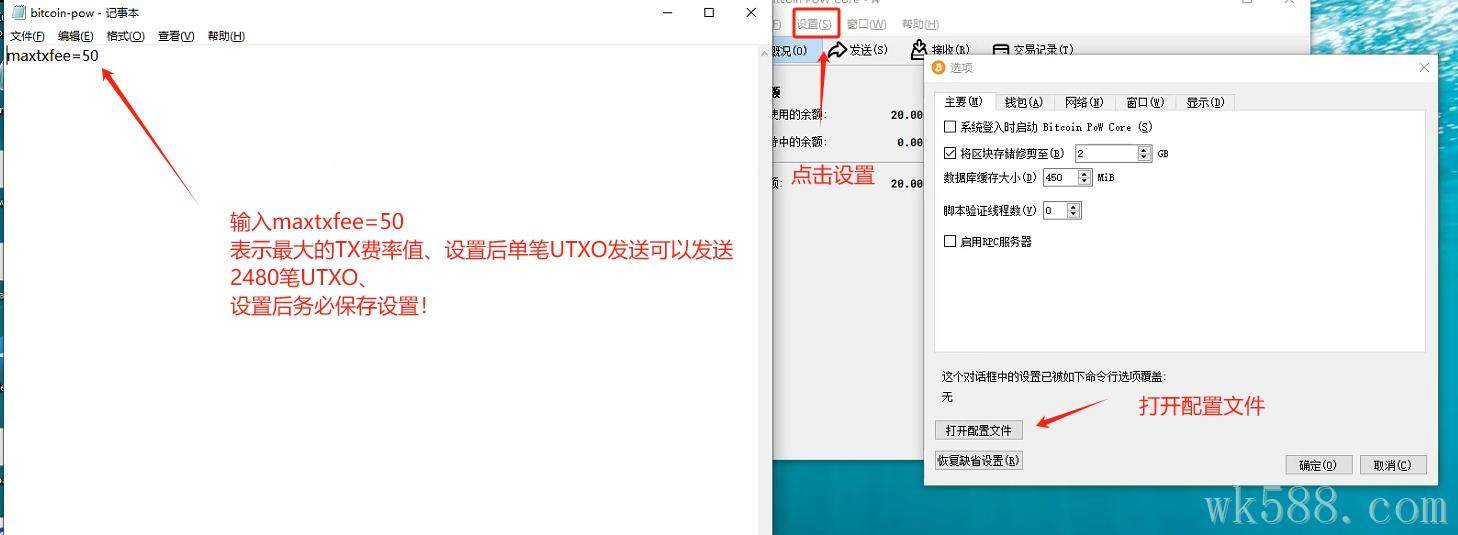
Task: Click the 确定(O) button
Action: pos(1319,465)
